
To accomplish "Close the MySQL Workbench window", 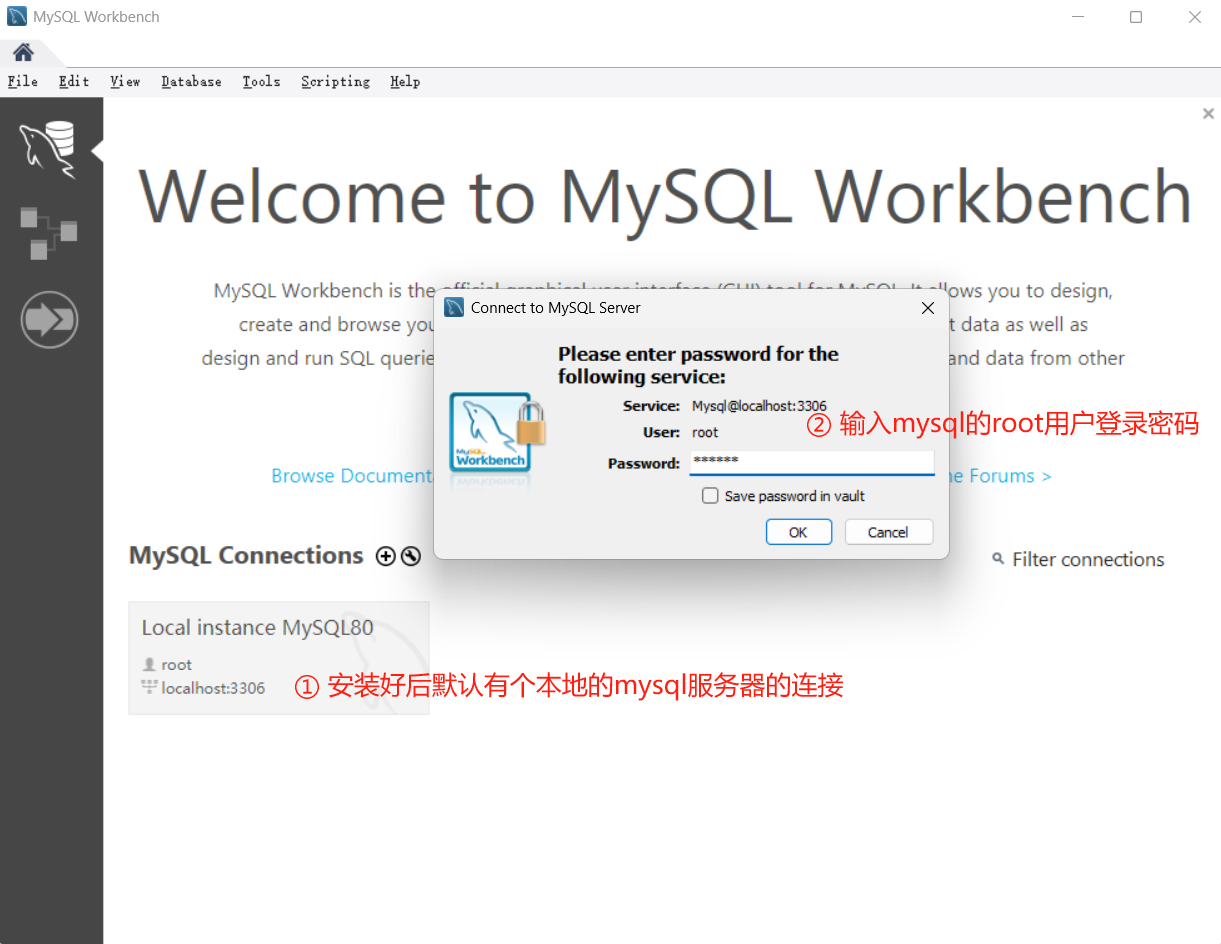I will point(1195,17).
